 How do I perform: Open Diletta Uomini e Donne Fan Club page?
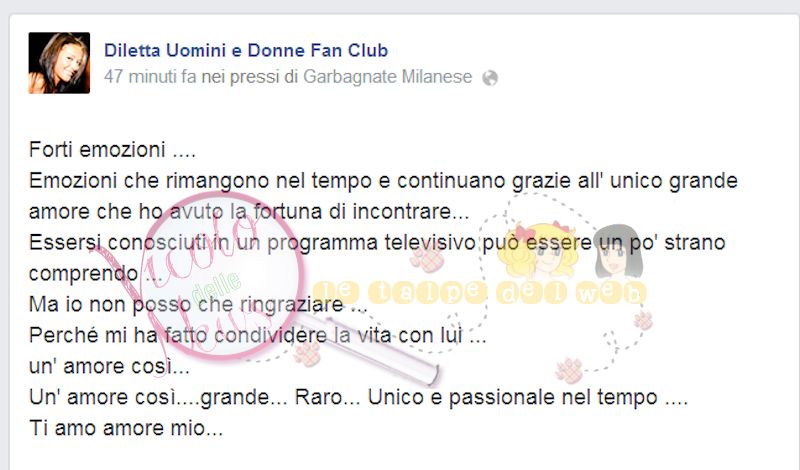click(x=246, y=51)
